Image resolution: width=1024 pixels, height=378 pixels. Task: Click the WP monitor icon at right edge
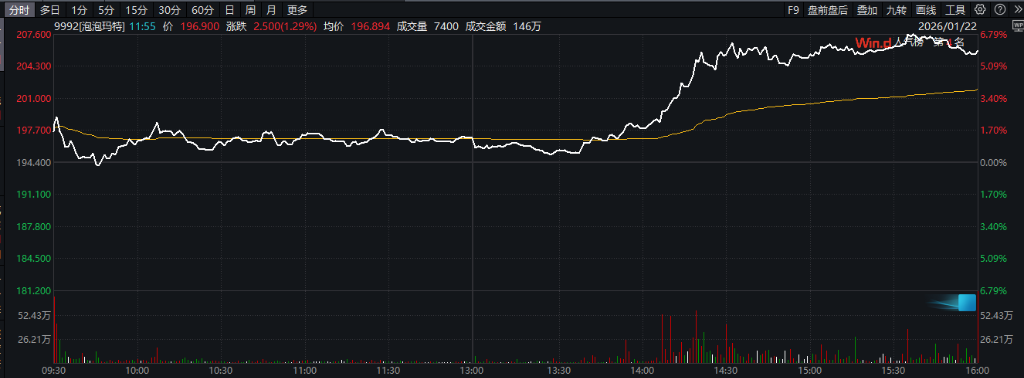pos(1019,25)
